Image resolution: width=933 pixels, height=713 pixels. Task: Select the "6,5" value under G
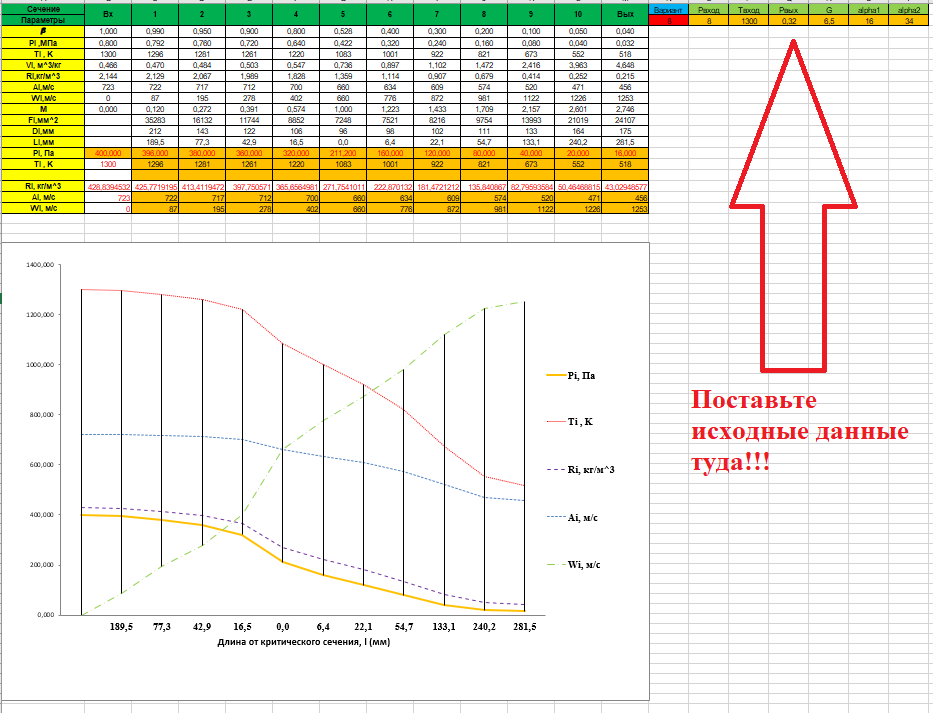(x=829, y=21)
